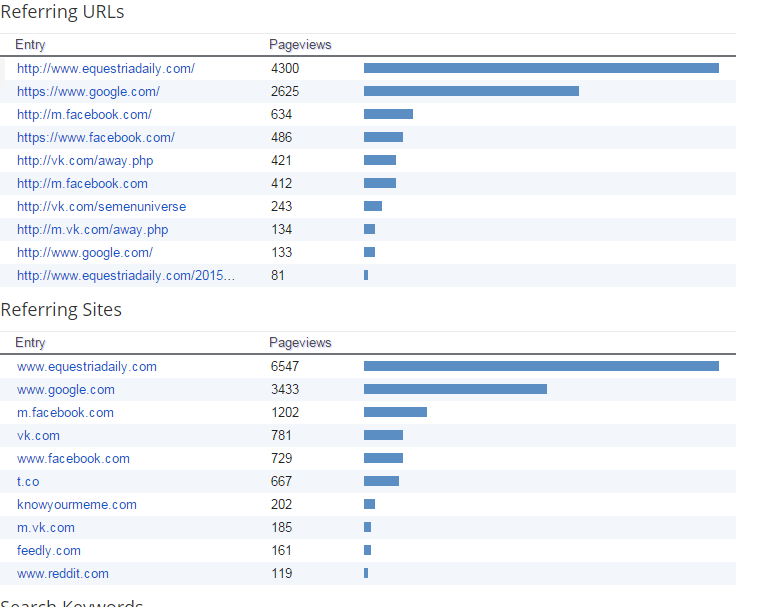Viewport: 758px width, 607px height.
Task: Click the 3433 pageviews value
Action: (x=285, y=390)
